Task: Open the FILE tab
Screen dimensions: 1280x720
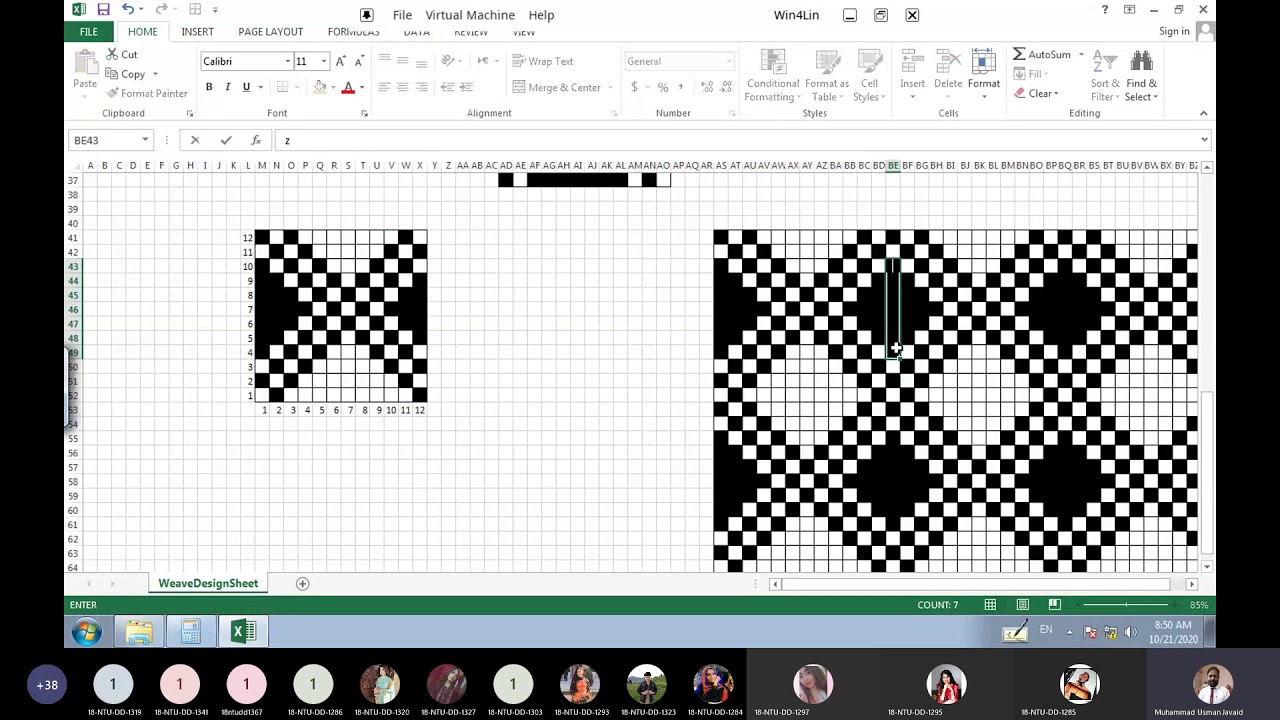Action: 89,32
